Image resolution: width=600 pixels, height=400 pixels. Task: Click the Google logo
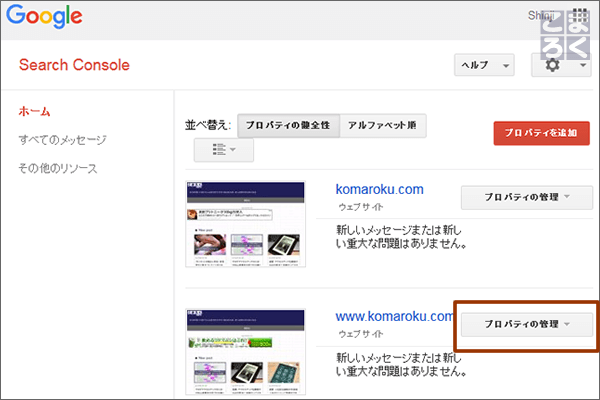click(44, 17)
